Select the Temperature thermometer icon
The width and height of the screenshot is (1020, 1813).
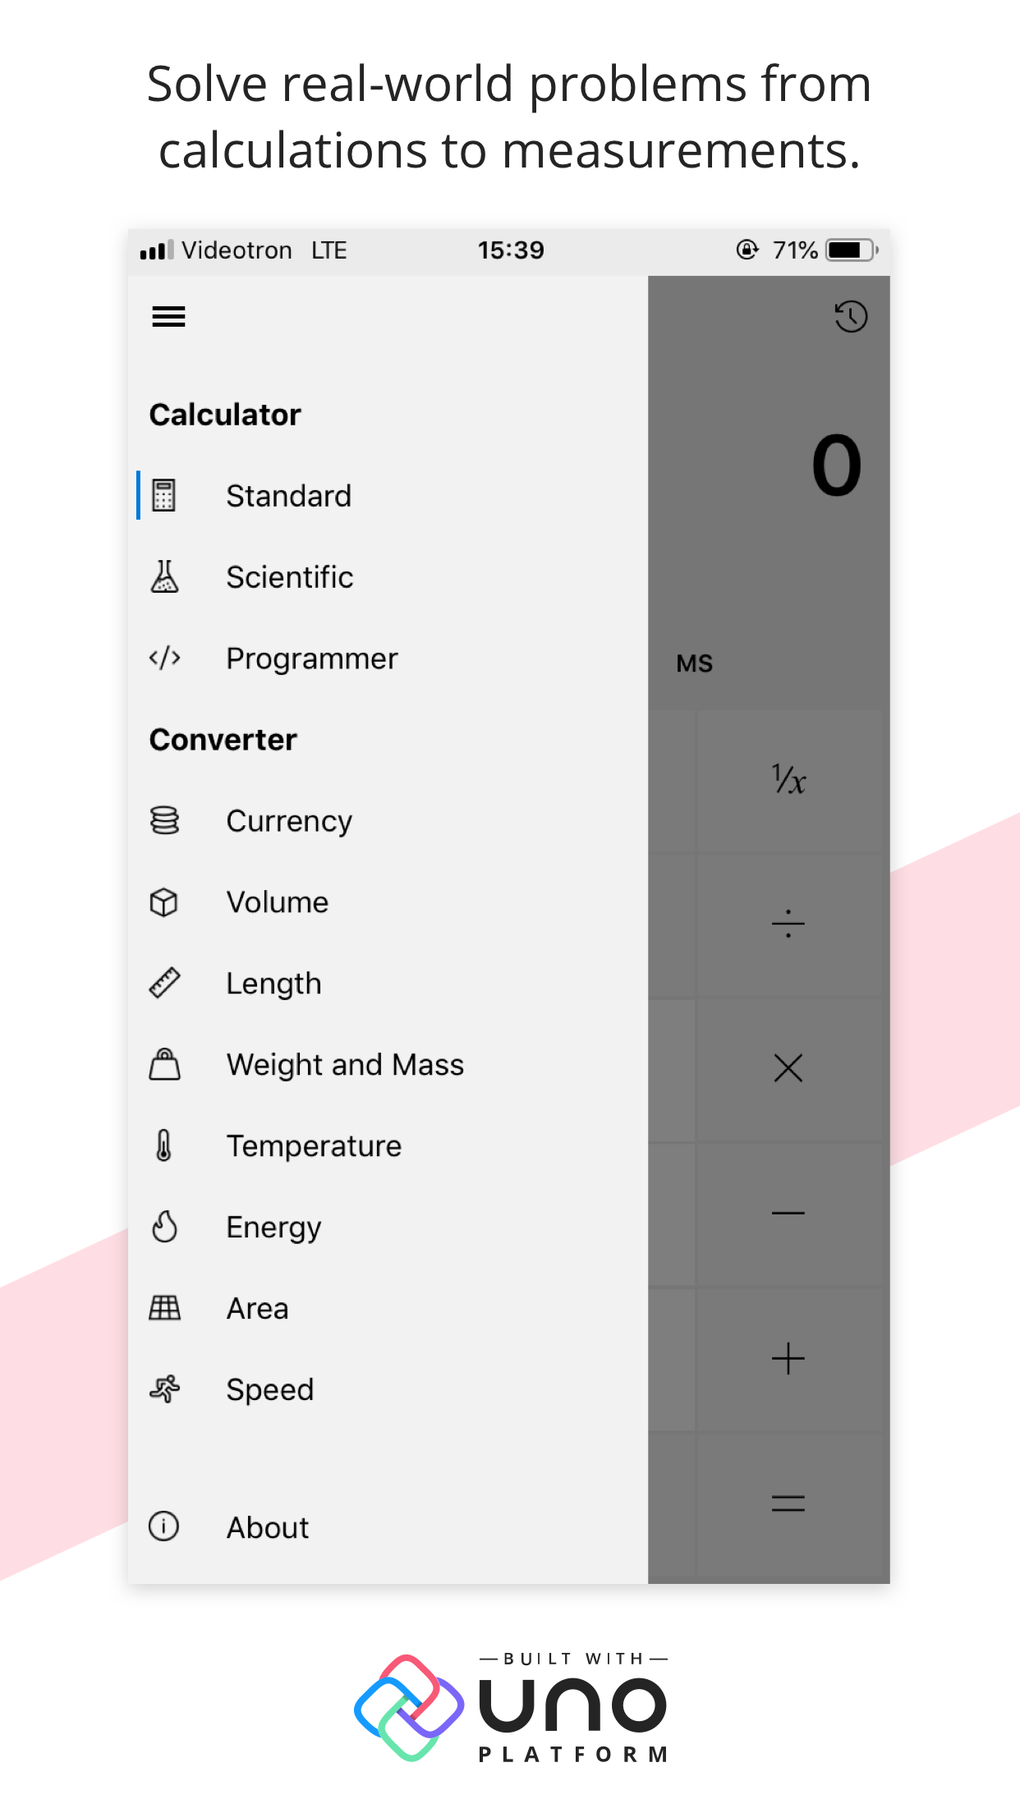[x=165, y=1145]
